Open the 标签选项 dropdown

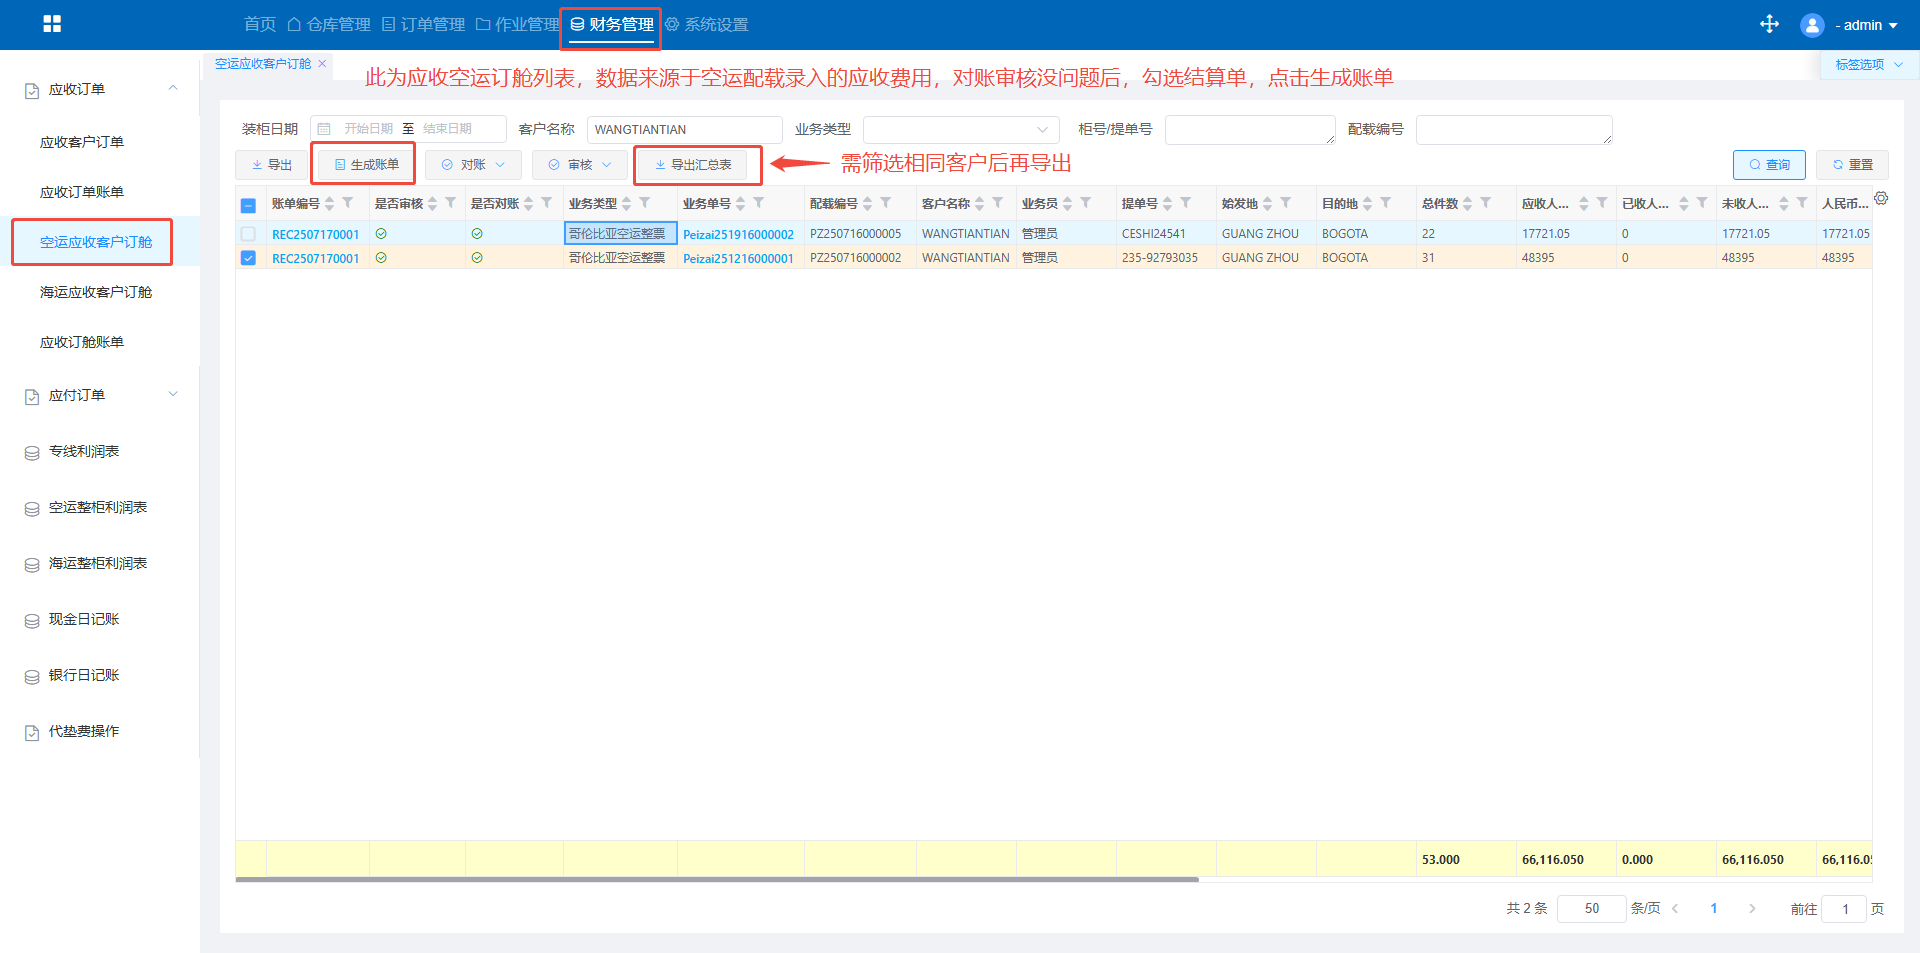pyautogui.click(x=1868, y=65)
